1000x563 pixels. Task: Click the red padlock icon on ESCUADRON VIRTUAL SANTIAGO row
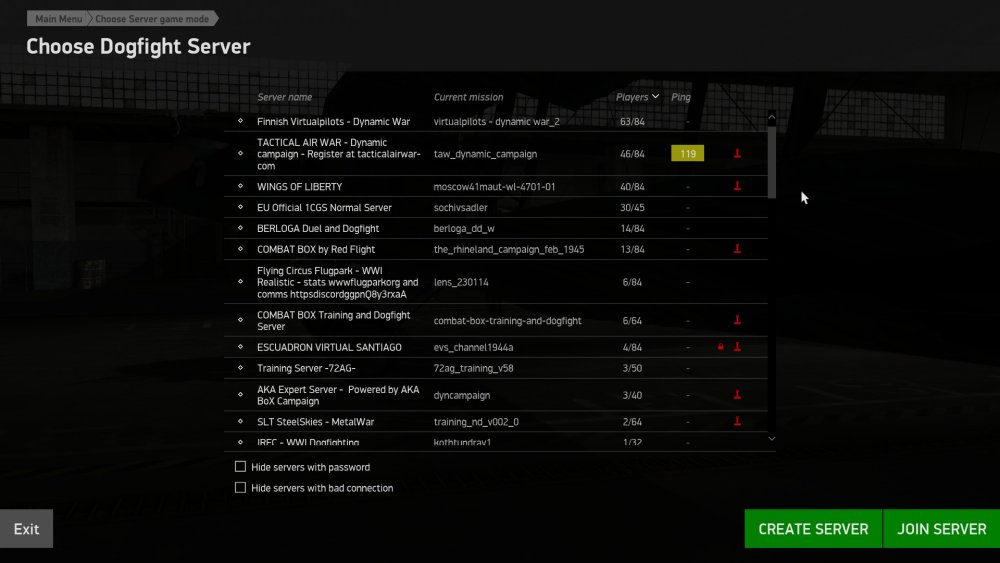(x=721, y=347)
